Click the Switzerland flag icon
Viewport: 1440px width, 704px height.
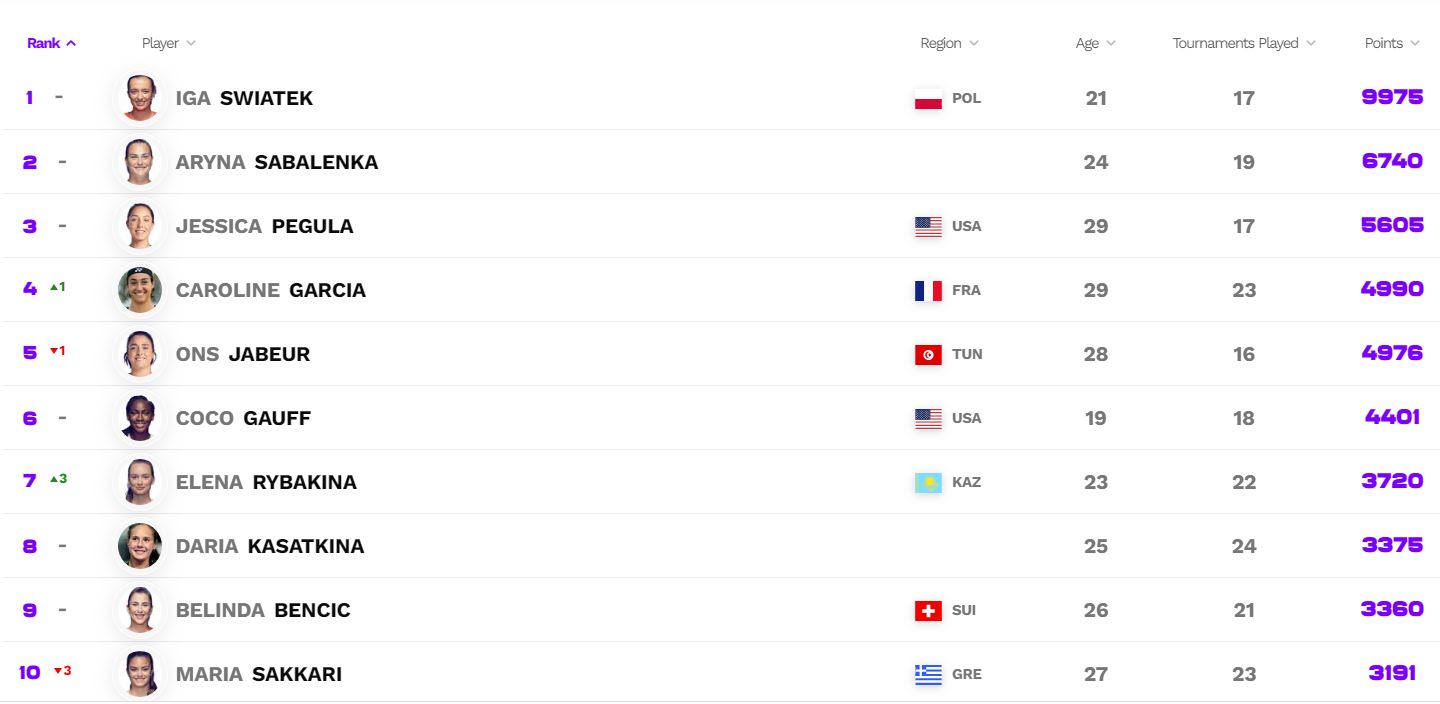coord(928,611)
